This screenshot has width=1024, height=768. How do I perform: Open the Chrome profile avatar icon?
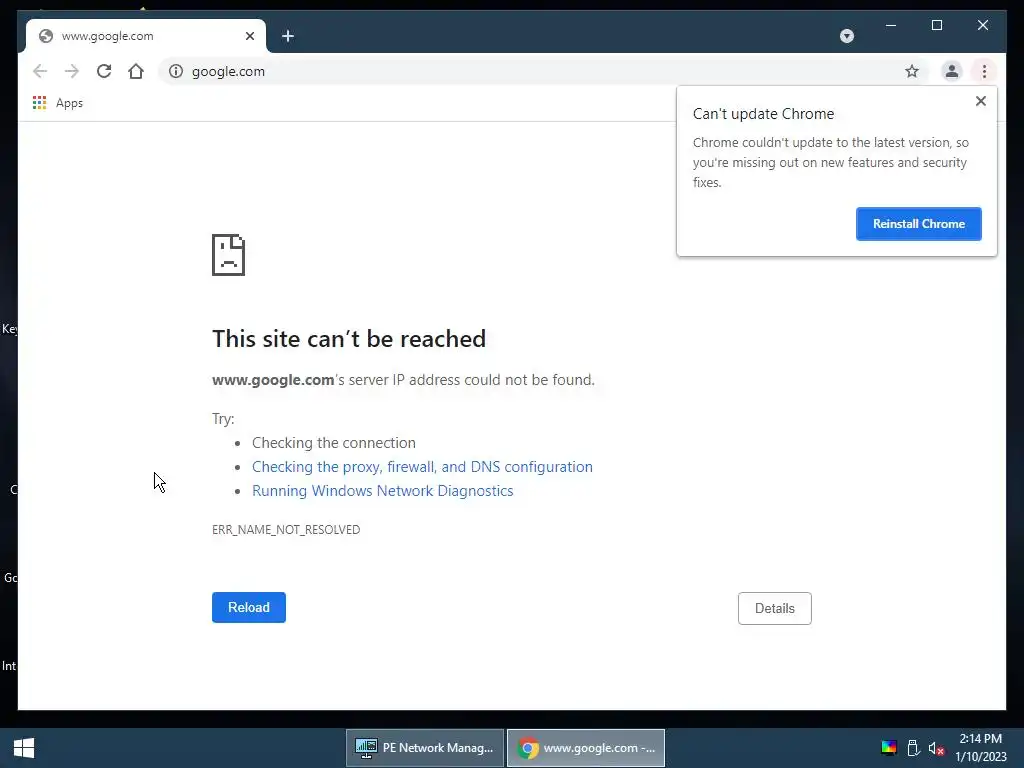pyautogui.click(x=952, y=71)
